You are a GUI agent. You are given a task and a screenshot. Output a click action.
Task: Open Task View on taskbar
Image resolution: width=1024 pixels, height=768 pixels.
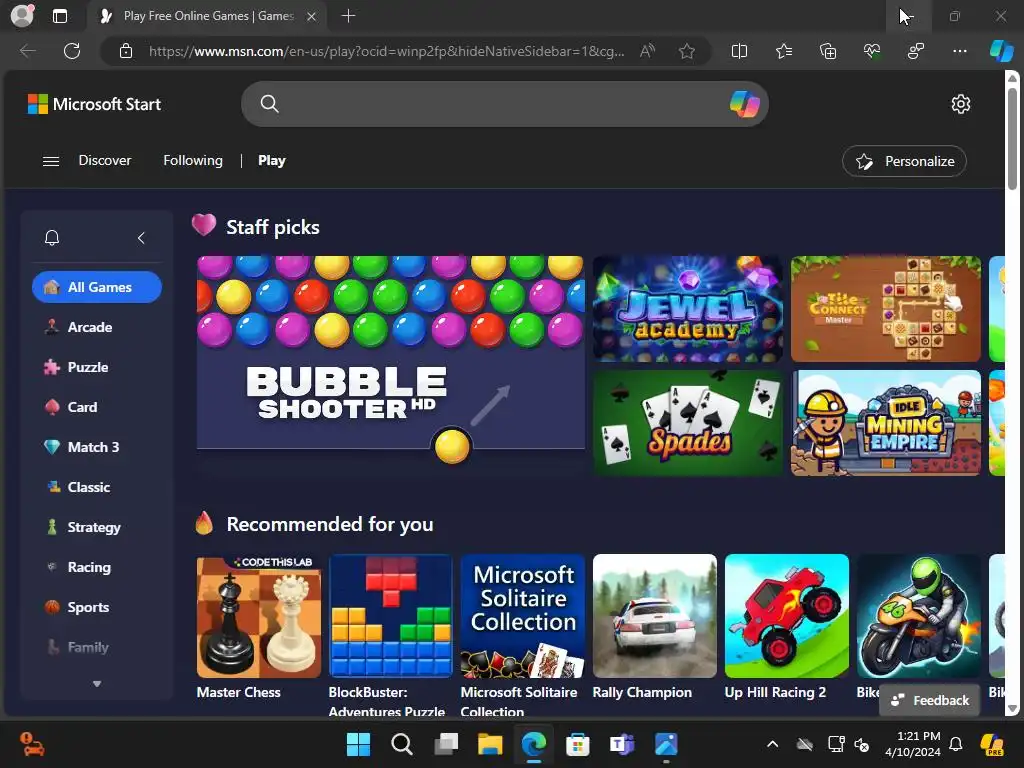[x=445, y=744]
